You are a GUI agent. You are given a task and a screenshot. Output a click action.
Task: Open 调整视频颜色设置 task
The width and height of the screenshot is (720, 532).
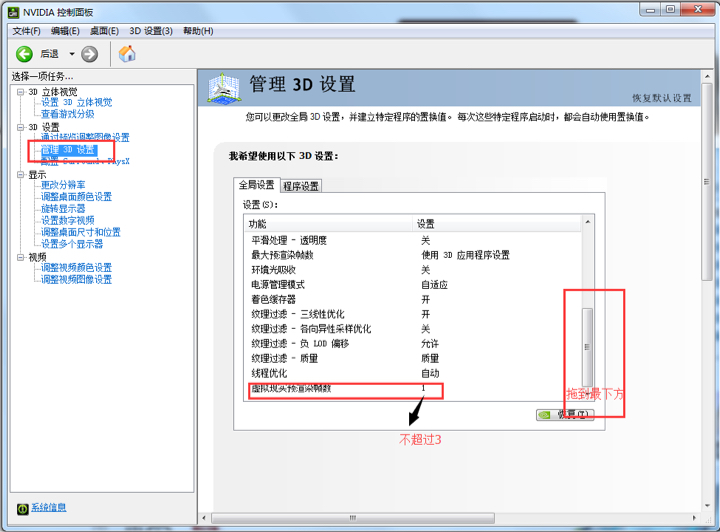(x=76, y=268)
